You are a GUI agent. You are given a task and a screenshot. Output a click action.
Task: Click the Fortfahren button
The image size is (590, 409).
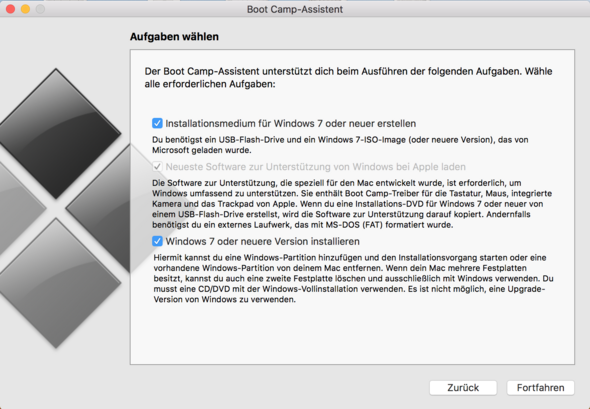pyautogui.click(x=540, y=388)
